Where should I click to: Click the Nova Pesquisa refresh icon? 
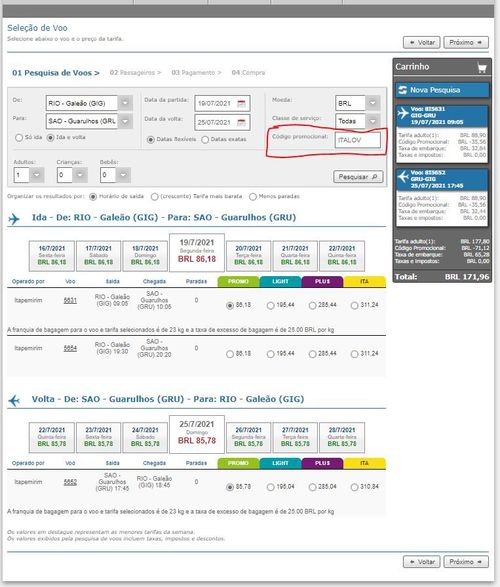pos(403,90)
